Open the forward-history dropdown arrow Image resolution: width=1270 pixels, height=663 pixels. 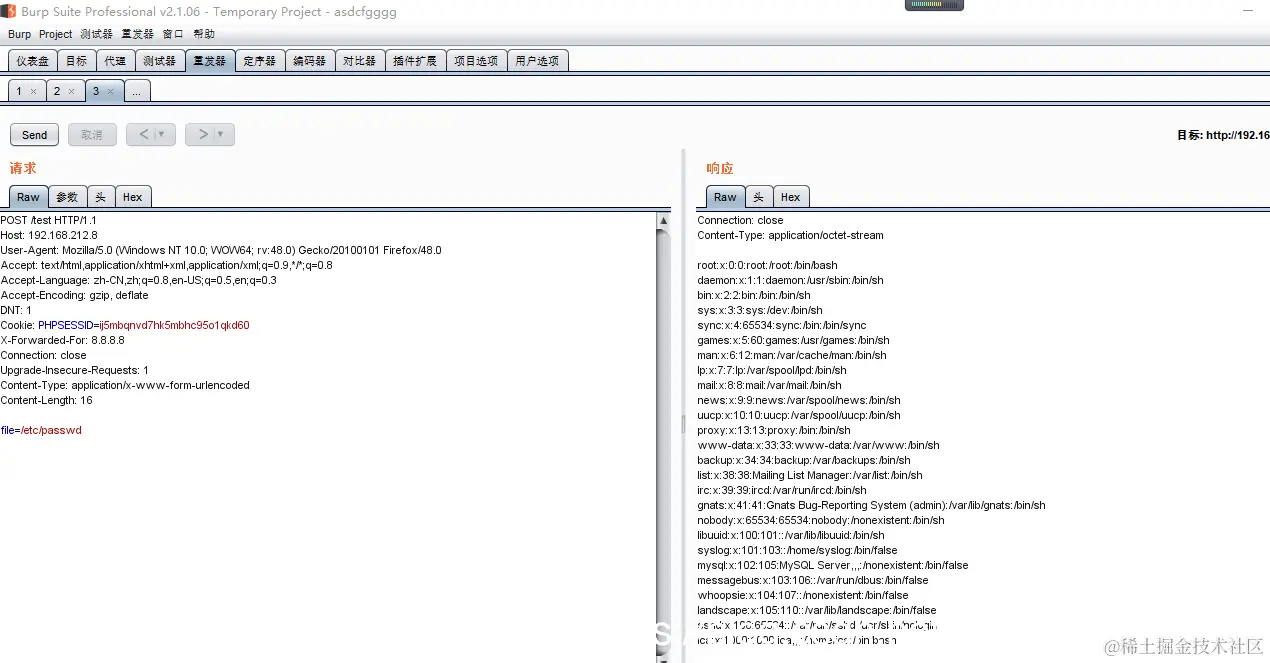point(221,134)
